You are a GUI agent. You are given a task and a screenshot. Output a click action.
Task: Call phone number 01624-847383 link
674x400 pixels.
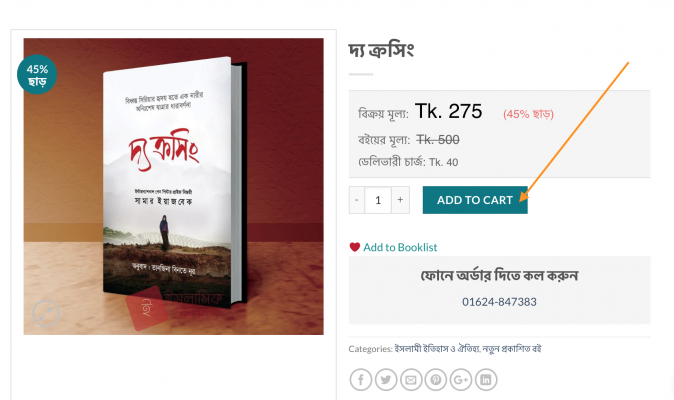(x=499, y=302)
